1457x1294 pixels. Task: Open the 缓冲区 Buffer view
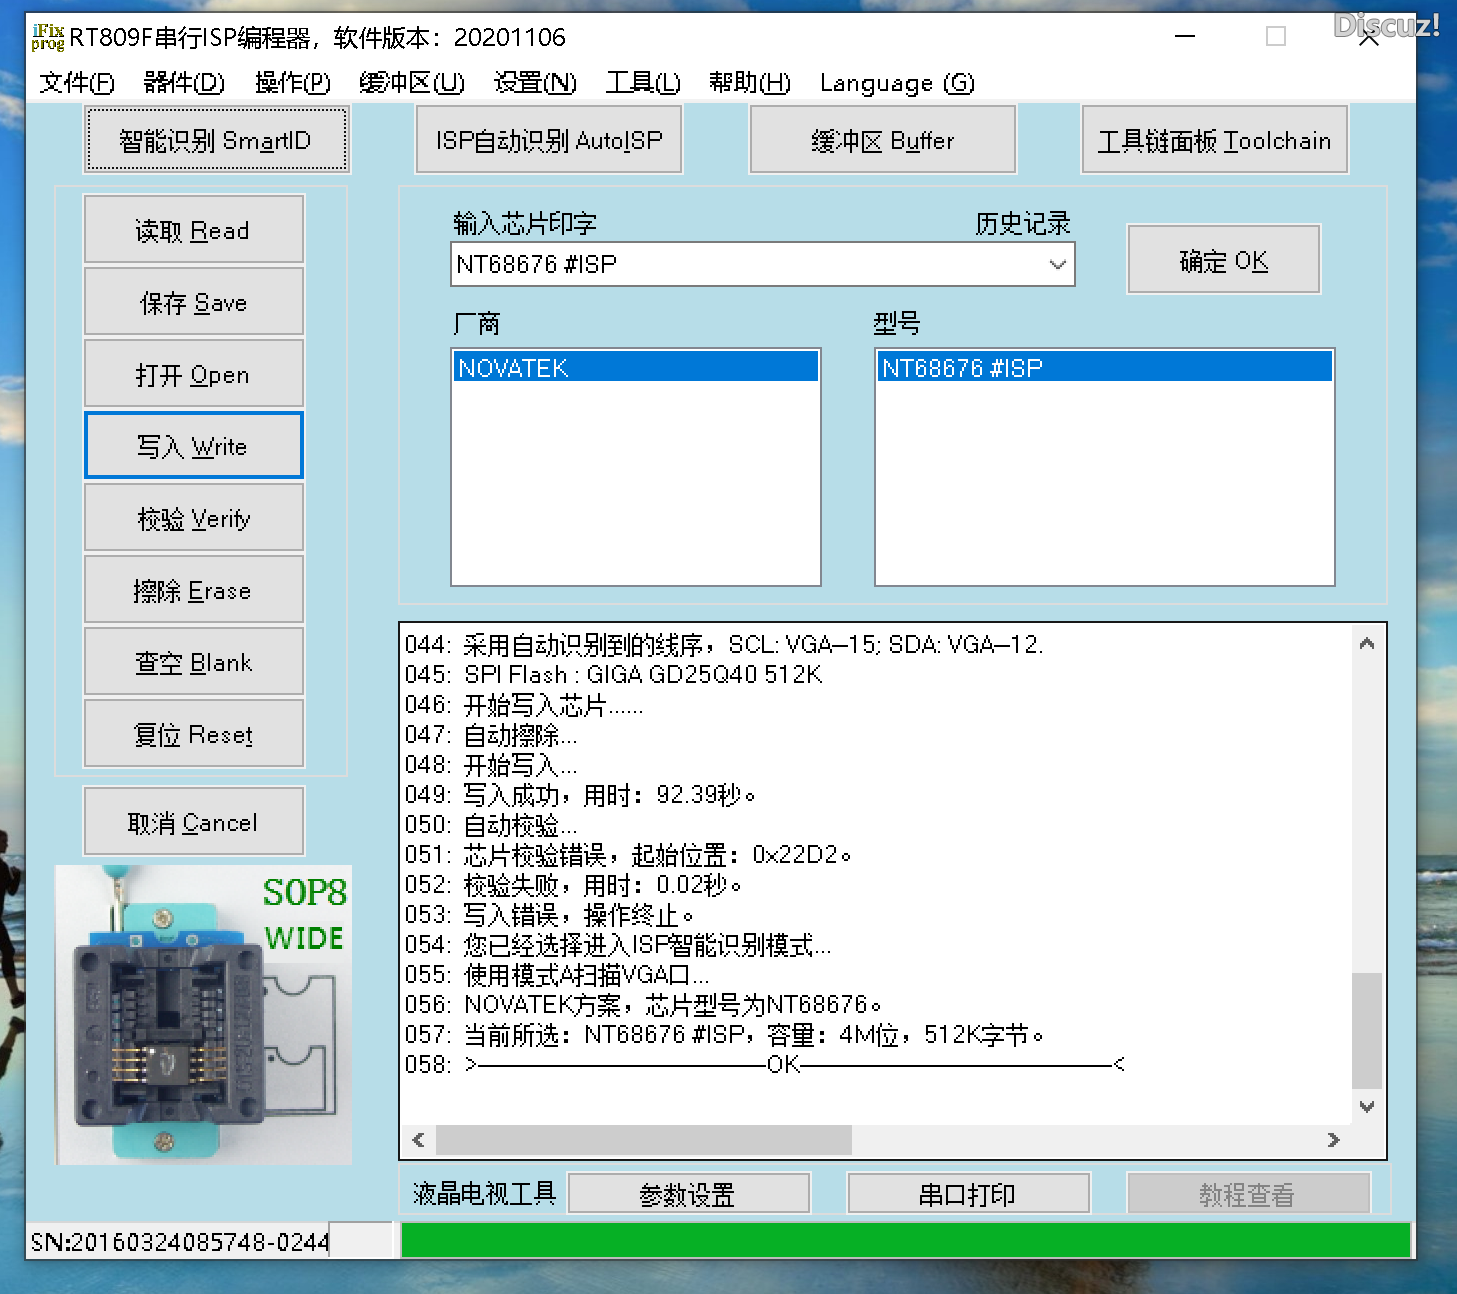(x=882, y=139)
